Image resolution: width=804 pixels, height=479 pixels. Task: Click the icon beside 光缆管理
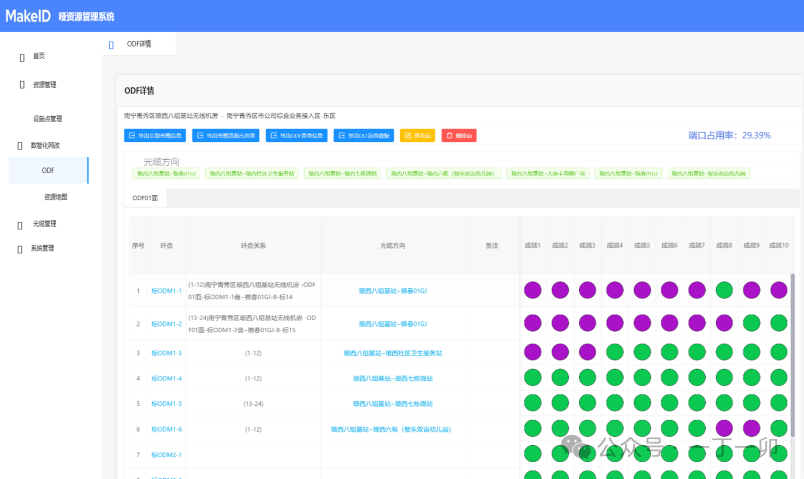[x=20, y=225]
